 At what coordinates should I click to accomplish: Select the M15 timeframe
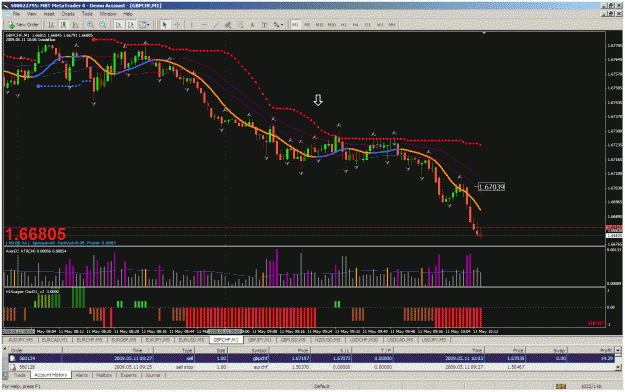[319, 25]
